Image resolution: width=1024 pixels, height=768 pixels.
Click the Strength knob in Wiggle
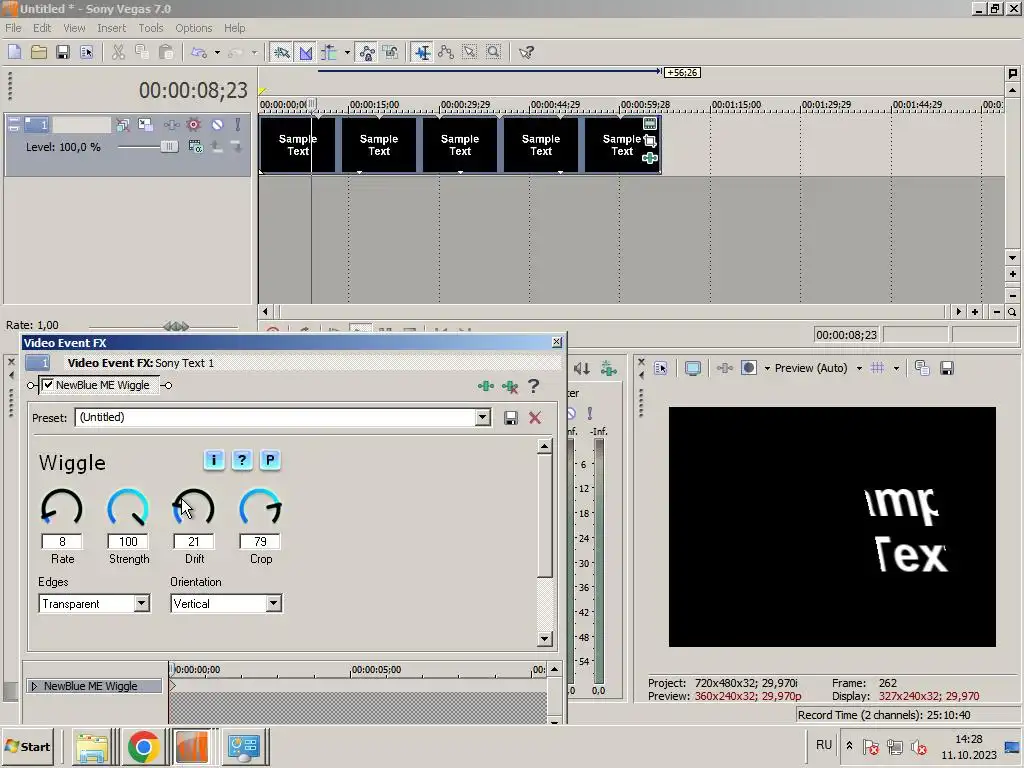coord(128,507)
